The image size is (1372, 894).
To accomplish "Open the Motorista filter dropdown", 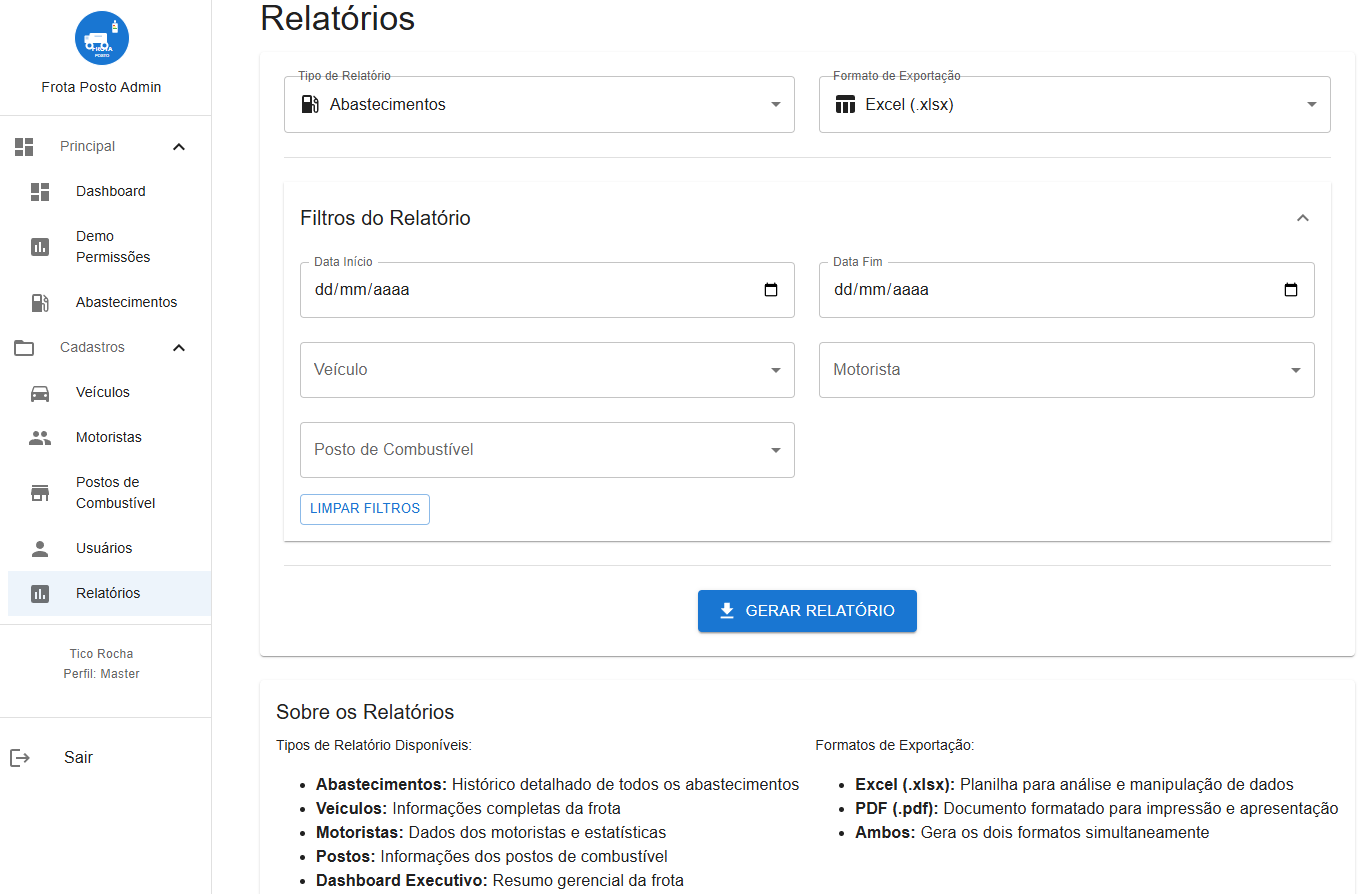I will pos(1067,370).
